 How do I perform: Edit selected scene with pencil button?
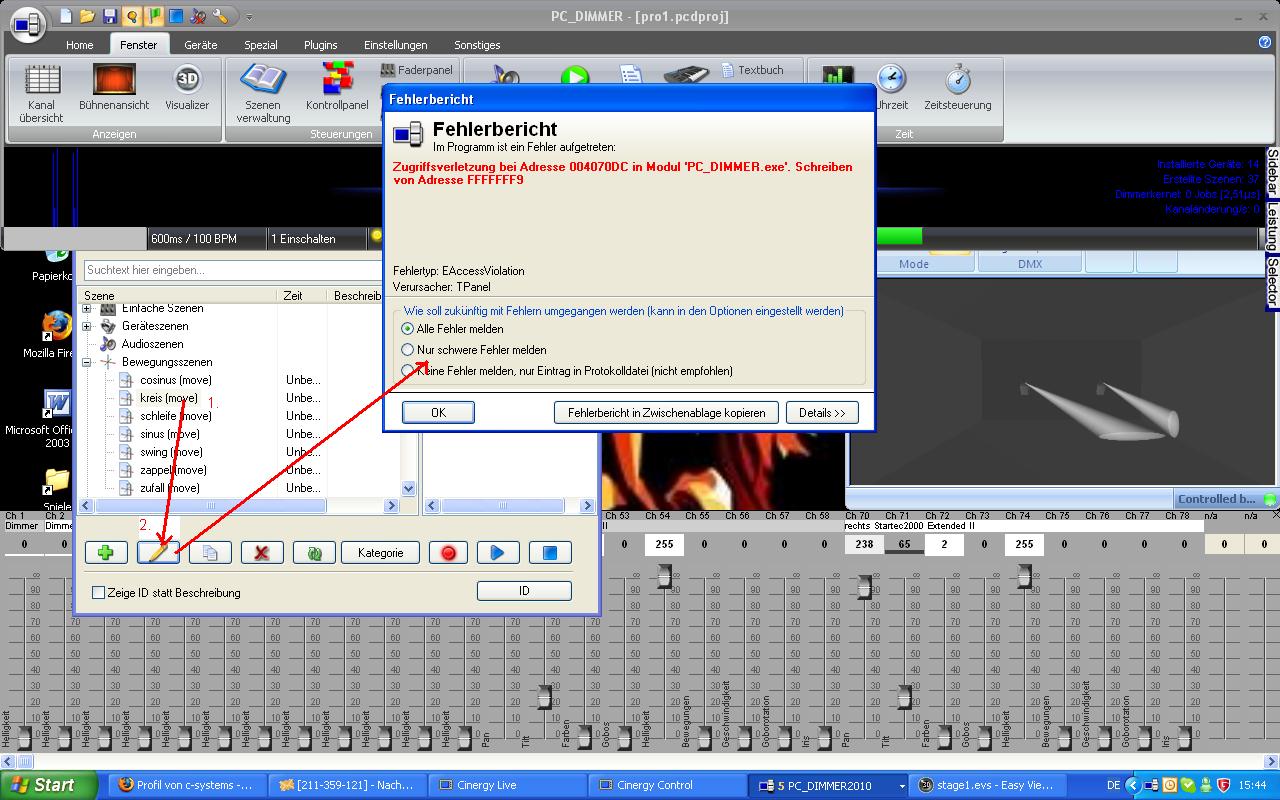pos(158,552)
